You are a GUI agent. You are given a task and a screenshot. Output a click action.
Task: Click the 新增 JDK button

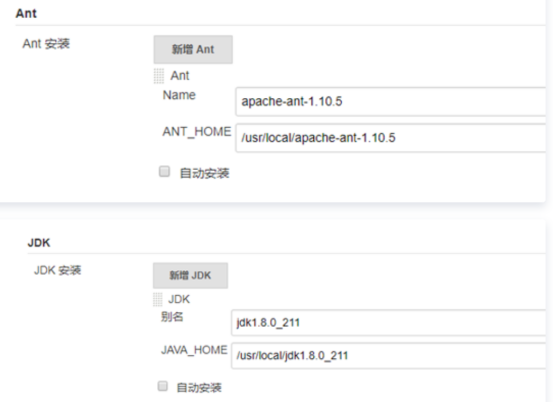(x=190, y=275)
